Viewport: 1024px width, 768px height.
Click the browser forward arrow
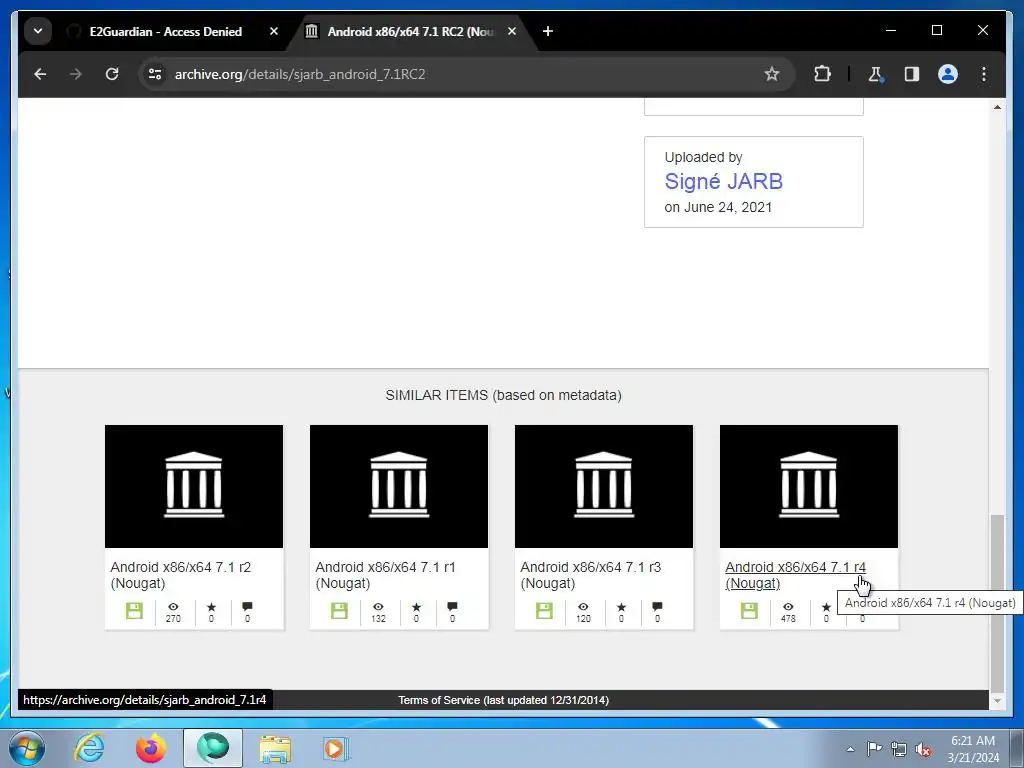pyautogui.click(x=76, y=74)
